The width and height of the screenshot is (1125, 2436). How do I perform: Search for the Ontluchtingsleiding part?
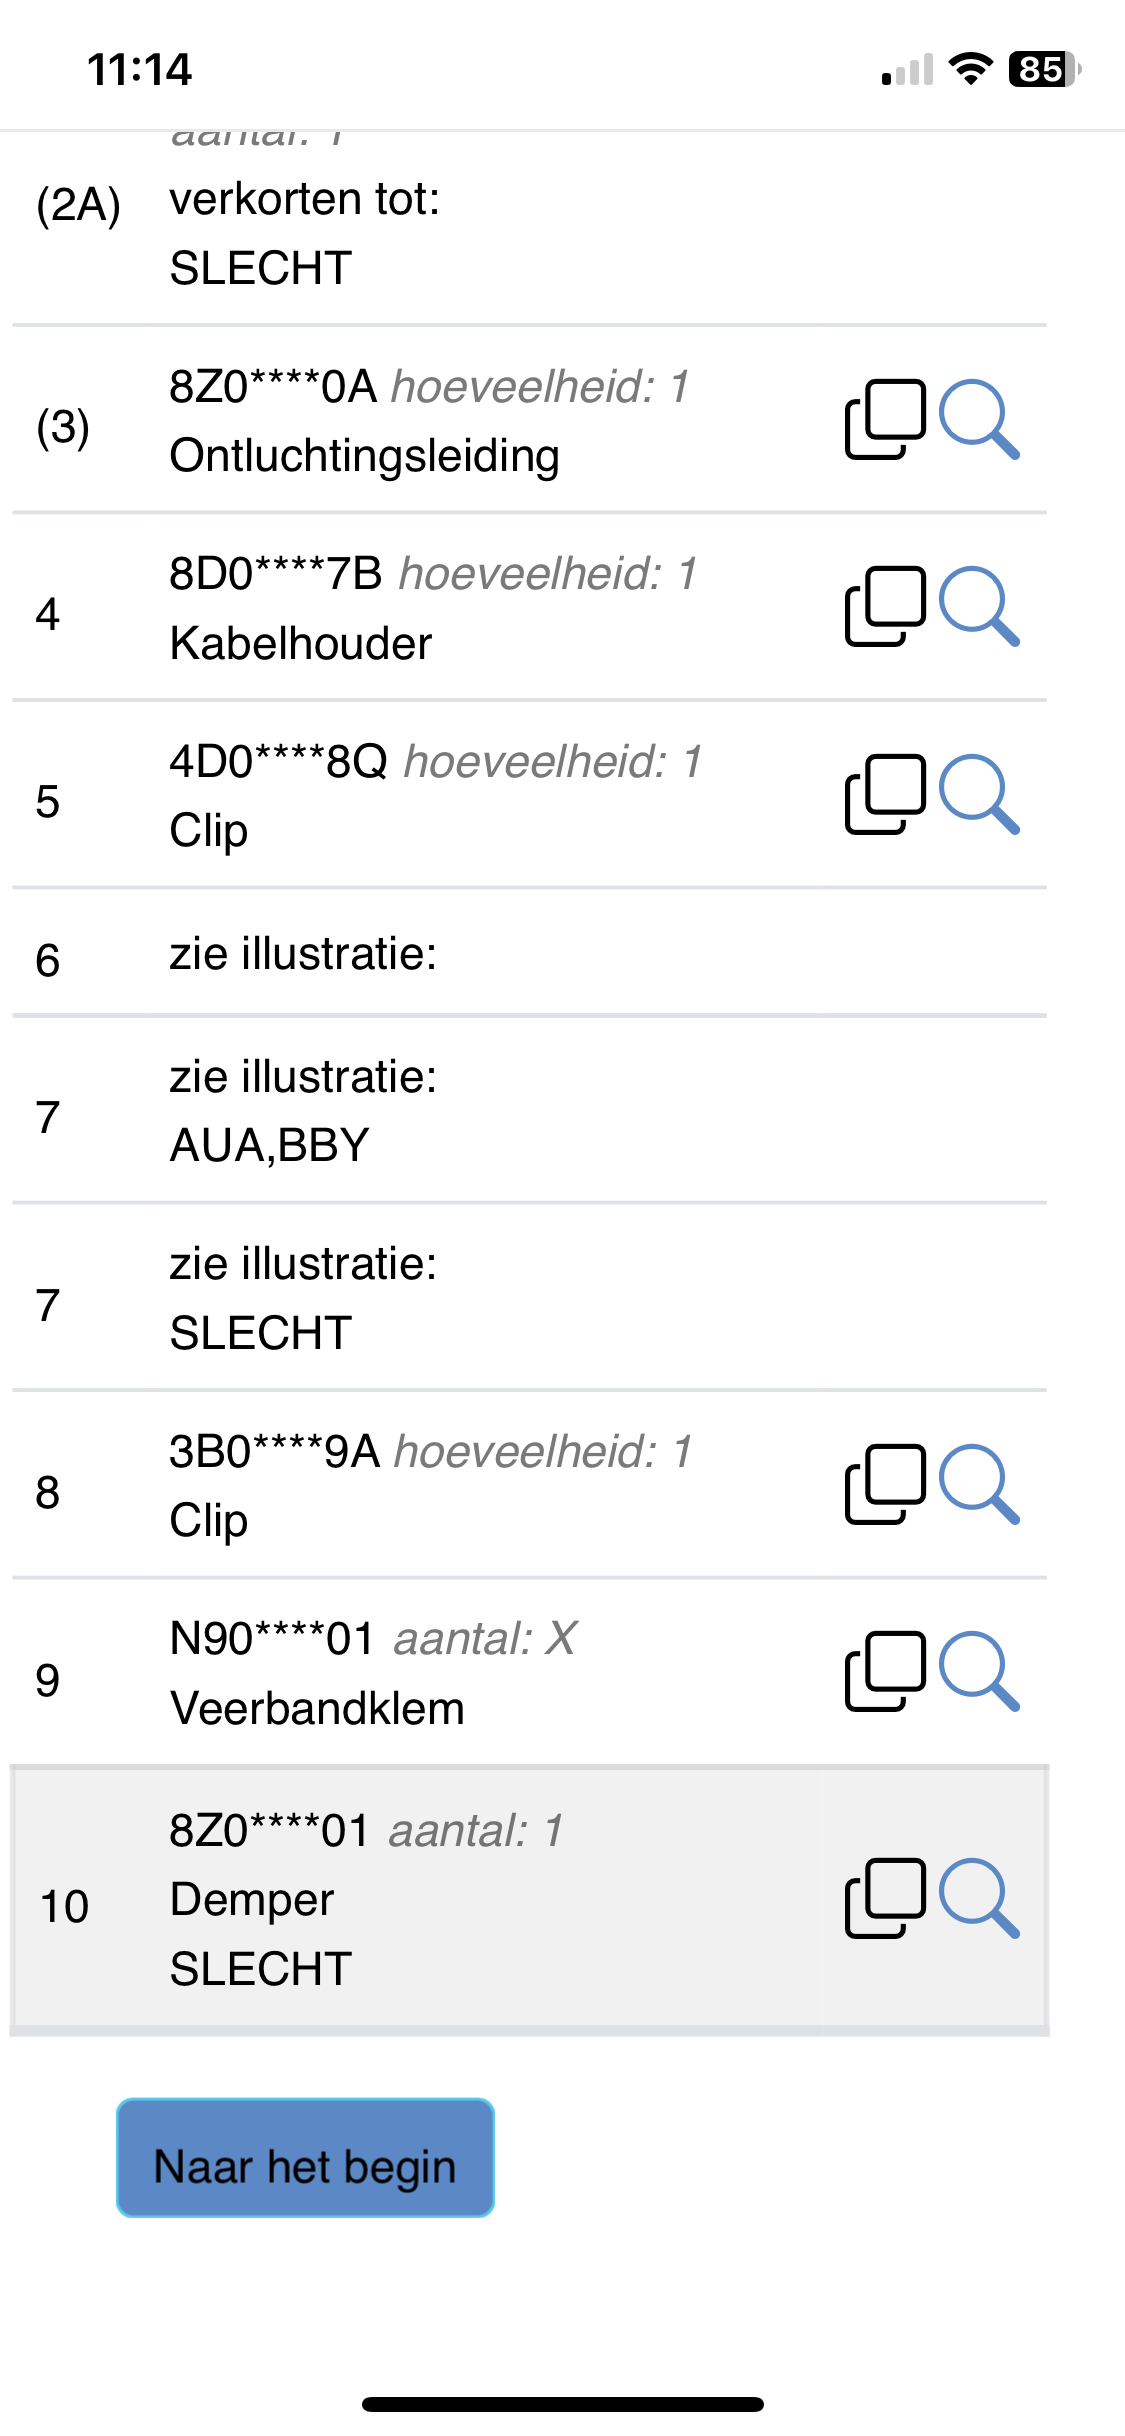point(979,419)
